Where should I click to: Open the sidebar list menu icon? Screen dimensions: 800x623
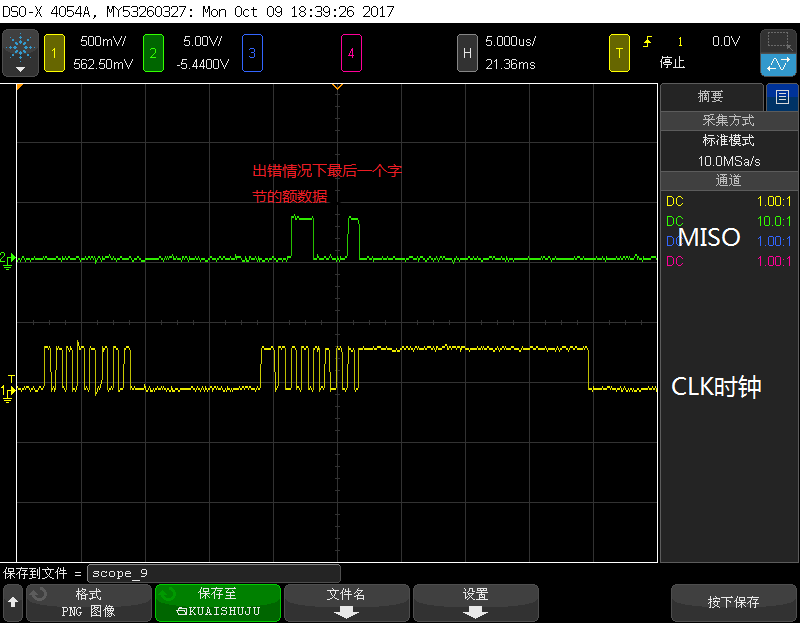[782, 97]
